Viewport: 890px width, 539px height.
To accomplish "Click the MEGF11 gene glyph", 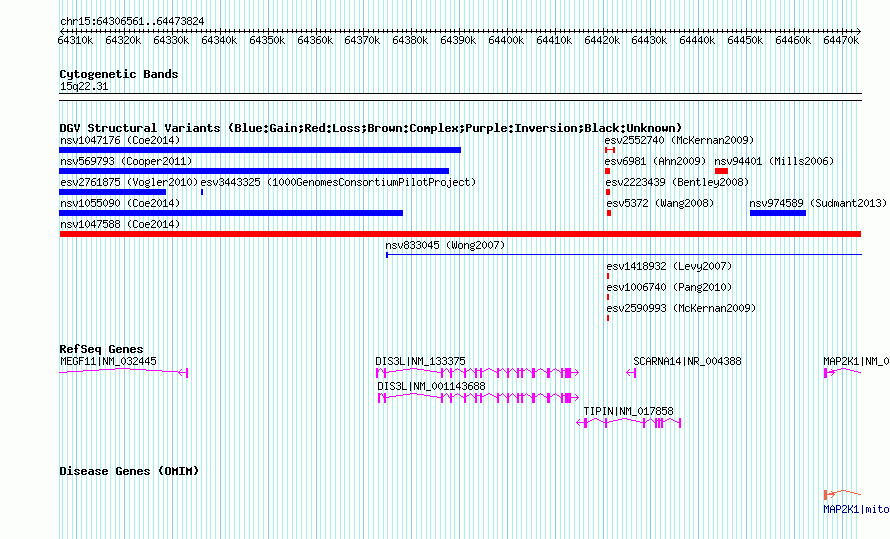I will pyautogui.click(x=124, y=372).
